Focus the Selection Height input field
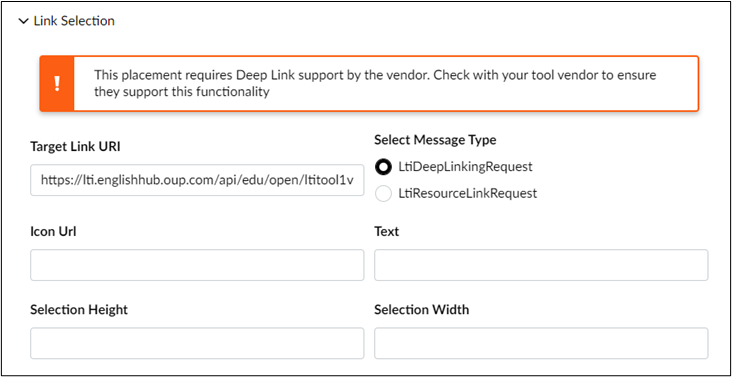 pyautogui.click(x=197, y=343)
